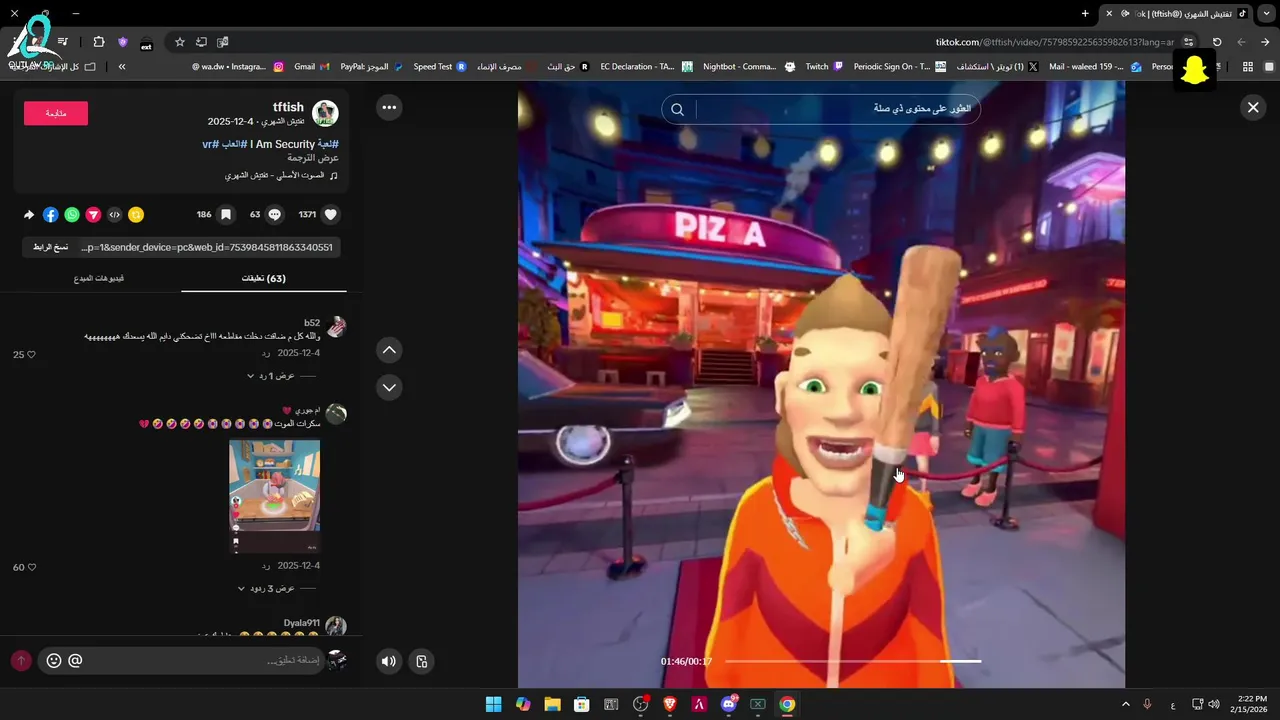Click show translation (عرض الترجمة)
The height and width of the screenshot is (720, 1280).
(x=313, y=158)
